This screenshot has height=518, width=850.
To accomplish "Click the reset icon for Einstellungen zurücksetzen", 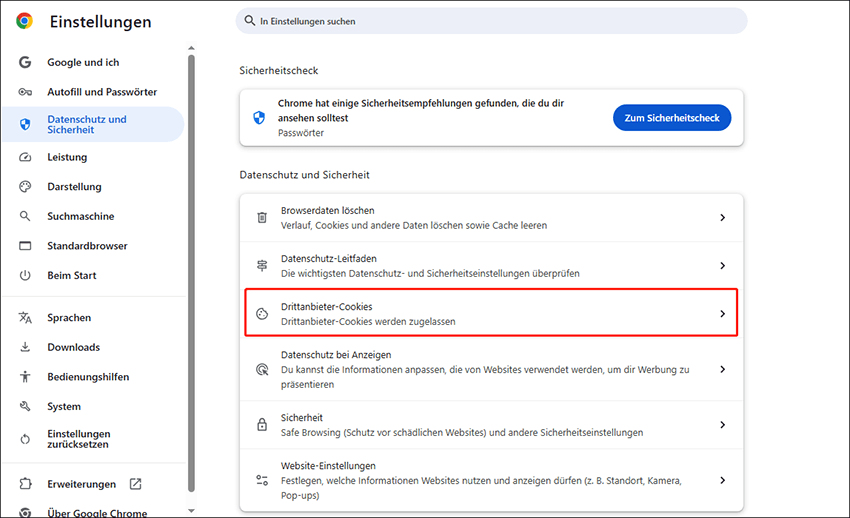I will point(25,439).
